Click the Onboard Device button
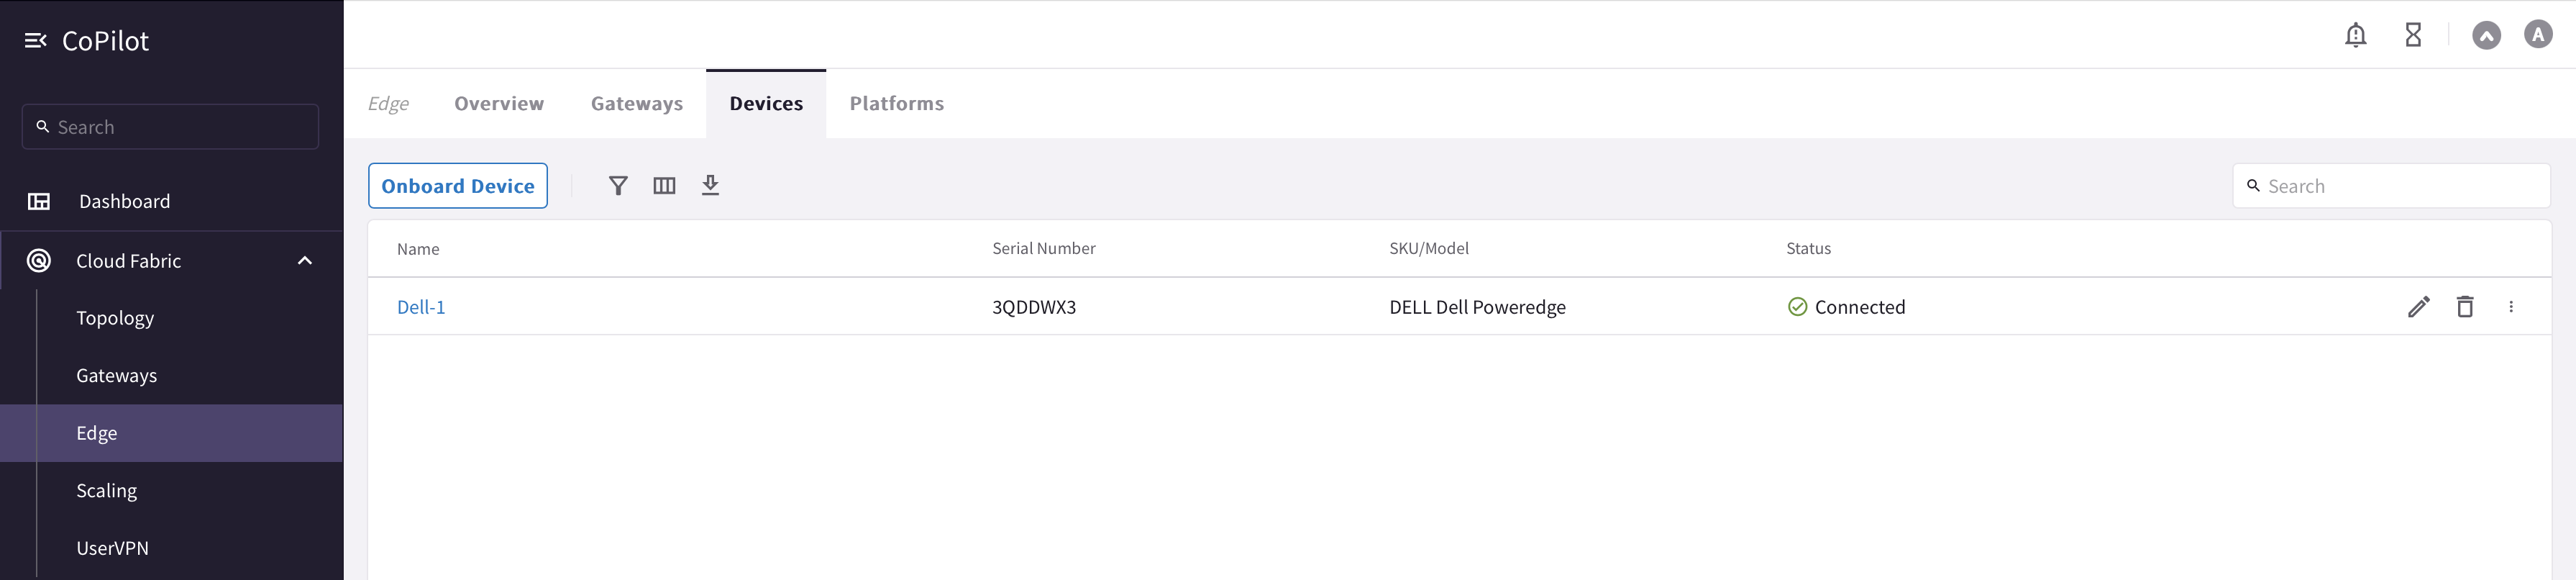 [458, 186]
